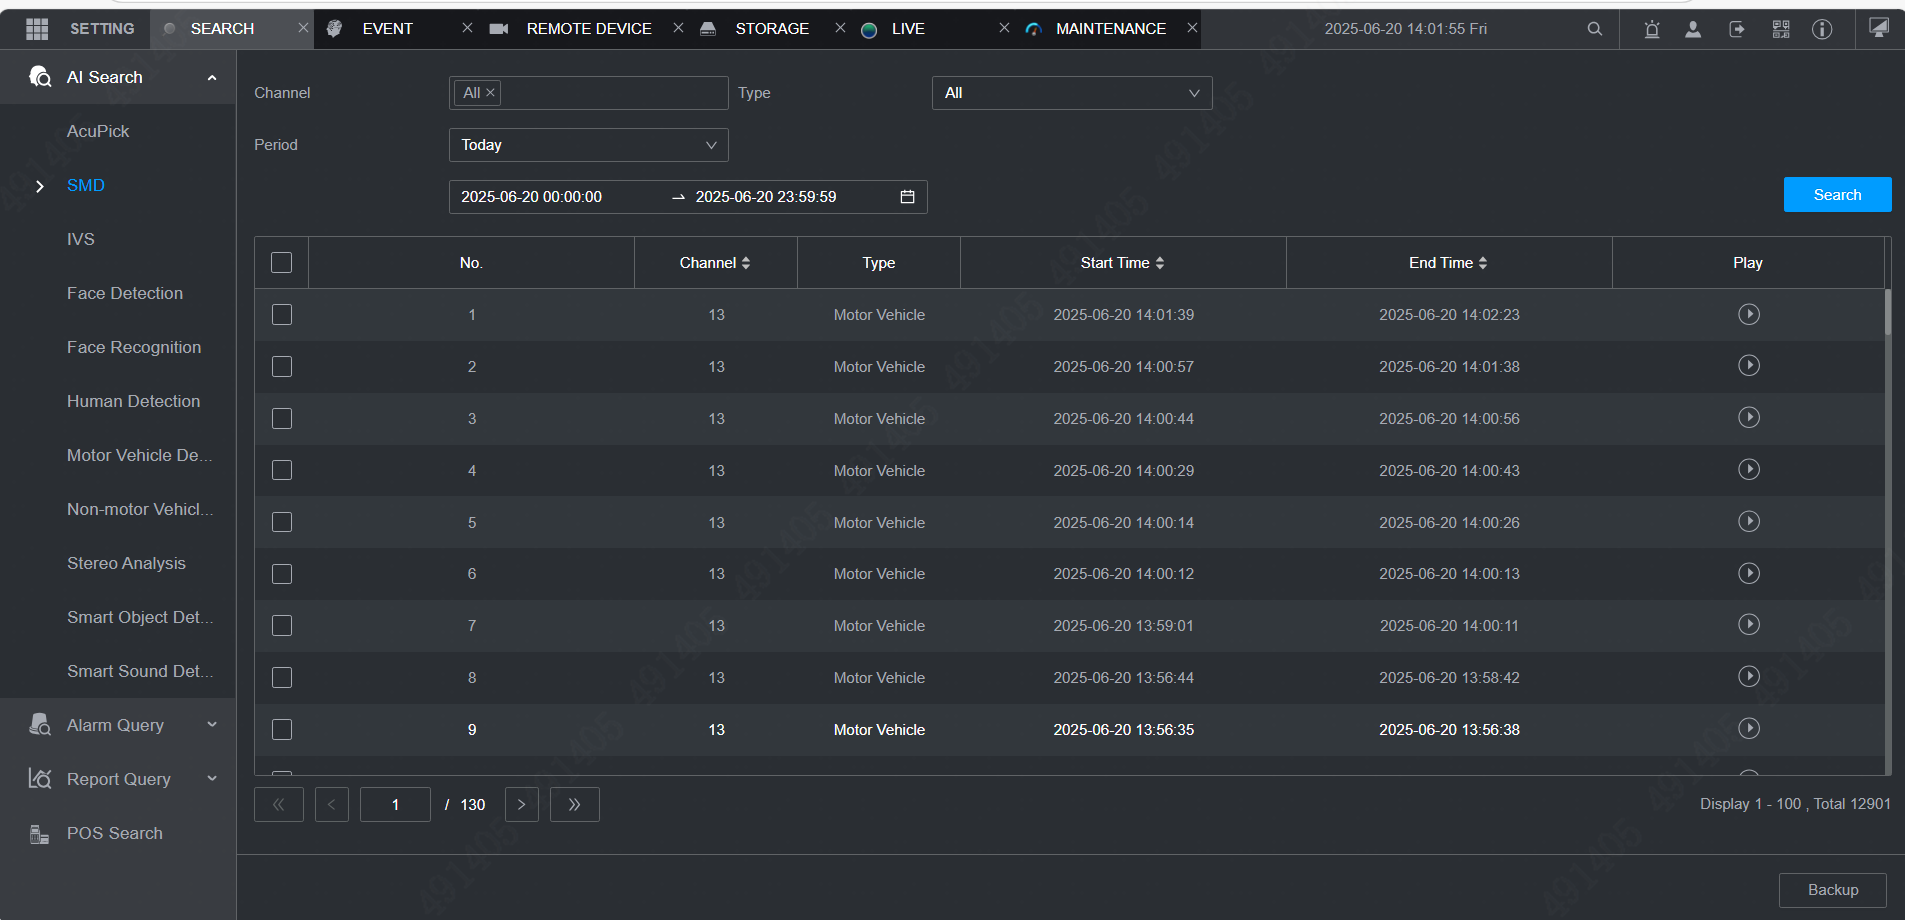This screenshot has height=920, width=1905.
Task: Switch to the STORAGE tab
Action: coord(772,29)
